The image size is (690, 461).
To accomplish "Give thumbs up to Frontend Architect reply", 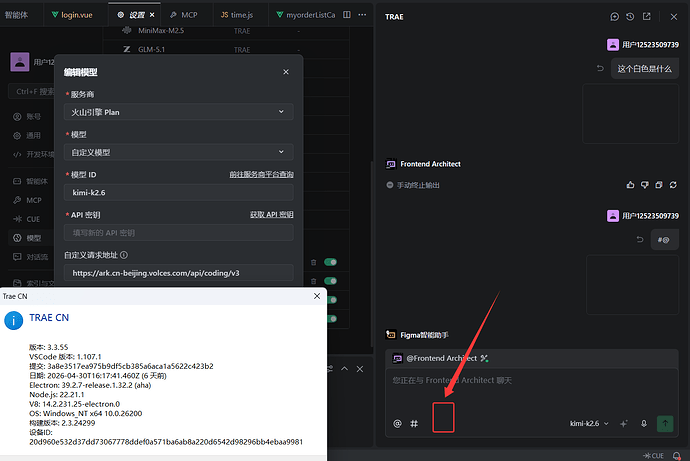I will [631, 185].
